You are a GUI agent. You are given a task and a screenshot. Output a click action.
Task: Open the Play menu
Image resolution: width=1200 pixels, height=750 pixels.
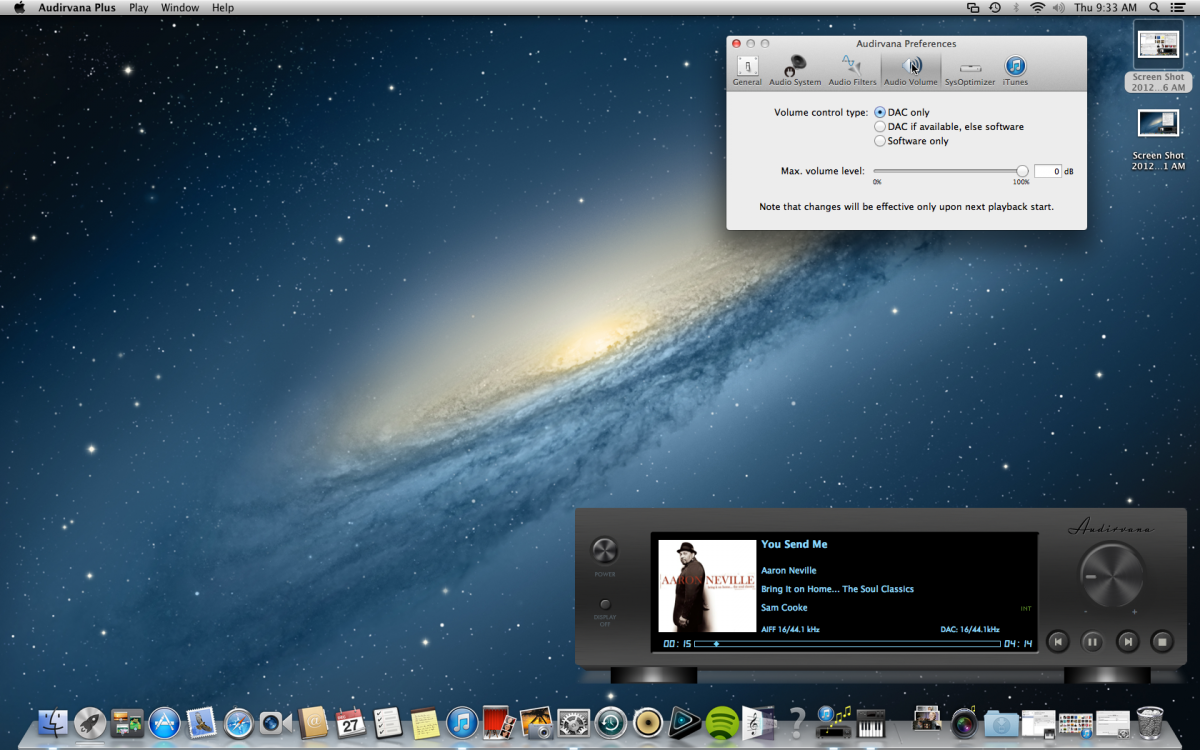click(138, 8)
